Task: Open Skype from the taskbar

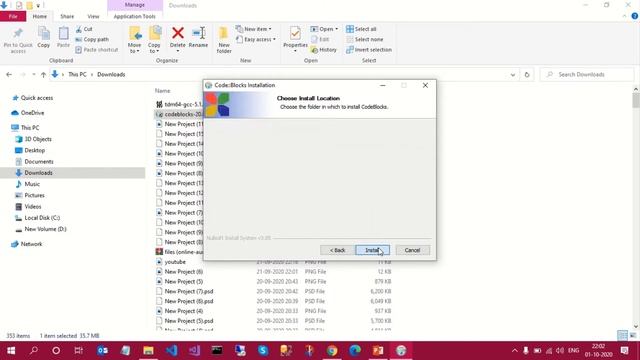Action: [263, 351]
